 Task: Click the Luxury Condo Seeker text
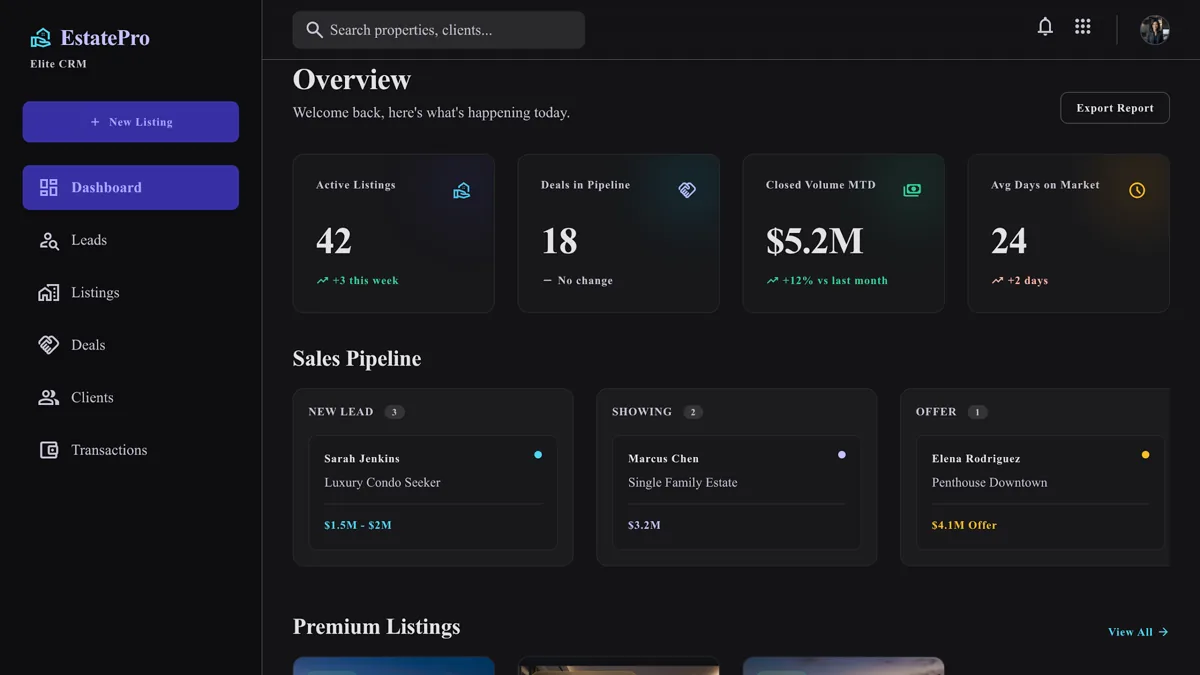pos(382,483)
